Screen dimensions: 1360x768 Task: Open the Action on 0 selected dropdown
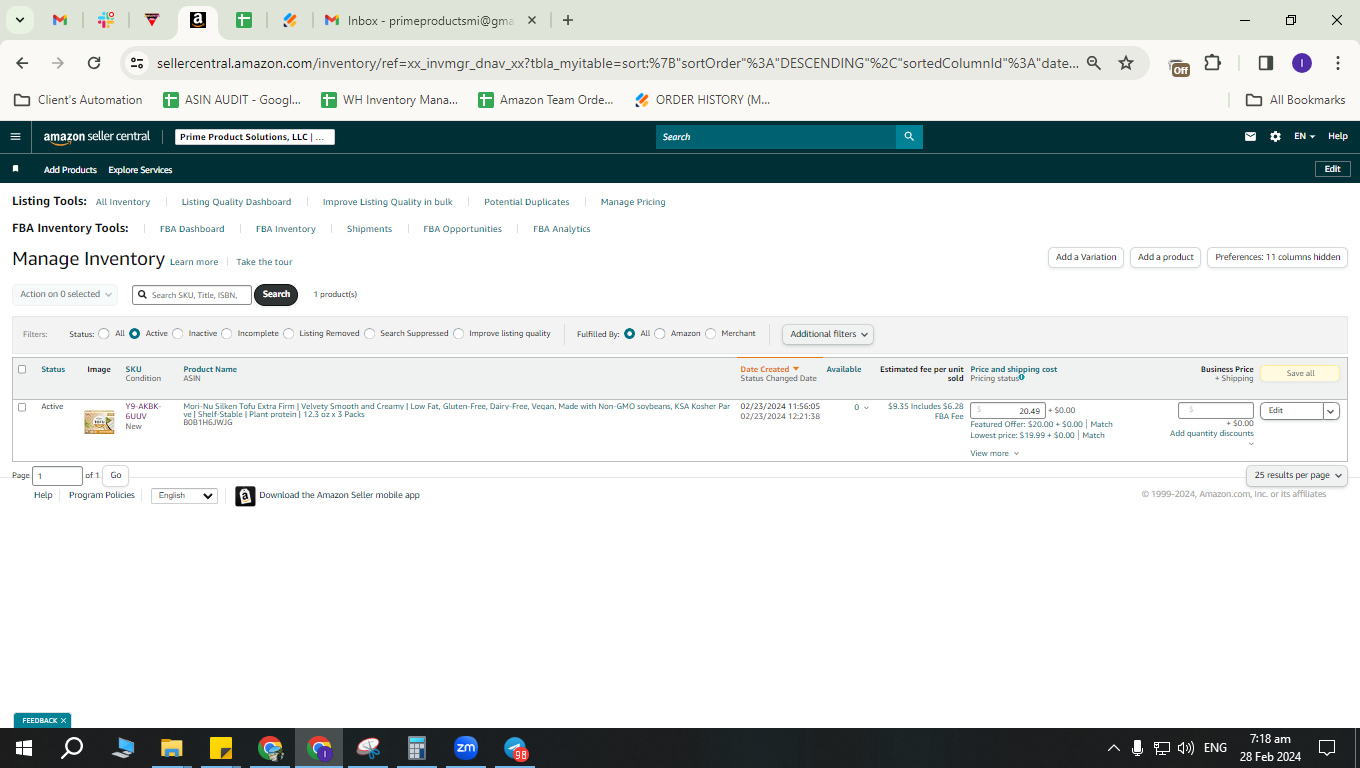[65, 294]
